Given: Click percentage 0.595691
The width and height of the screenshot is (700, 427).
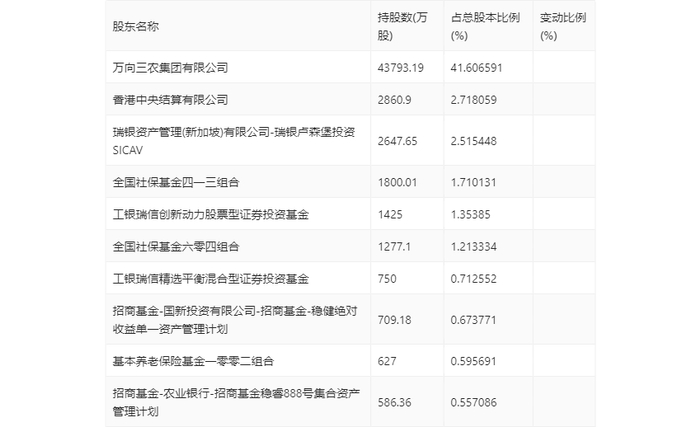Looking at the screenshot, I should click(x=473, y=361).
